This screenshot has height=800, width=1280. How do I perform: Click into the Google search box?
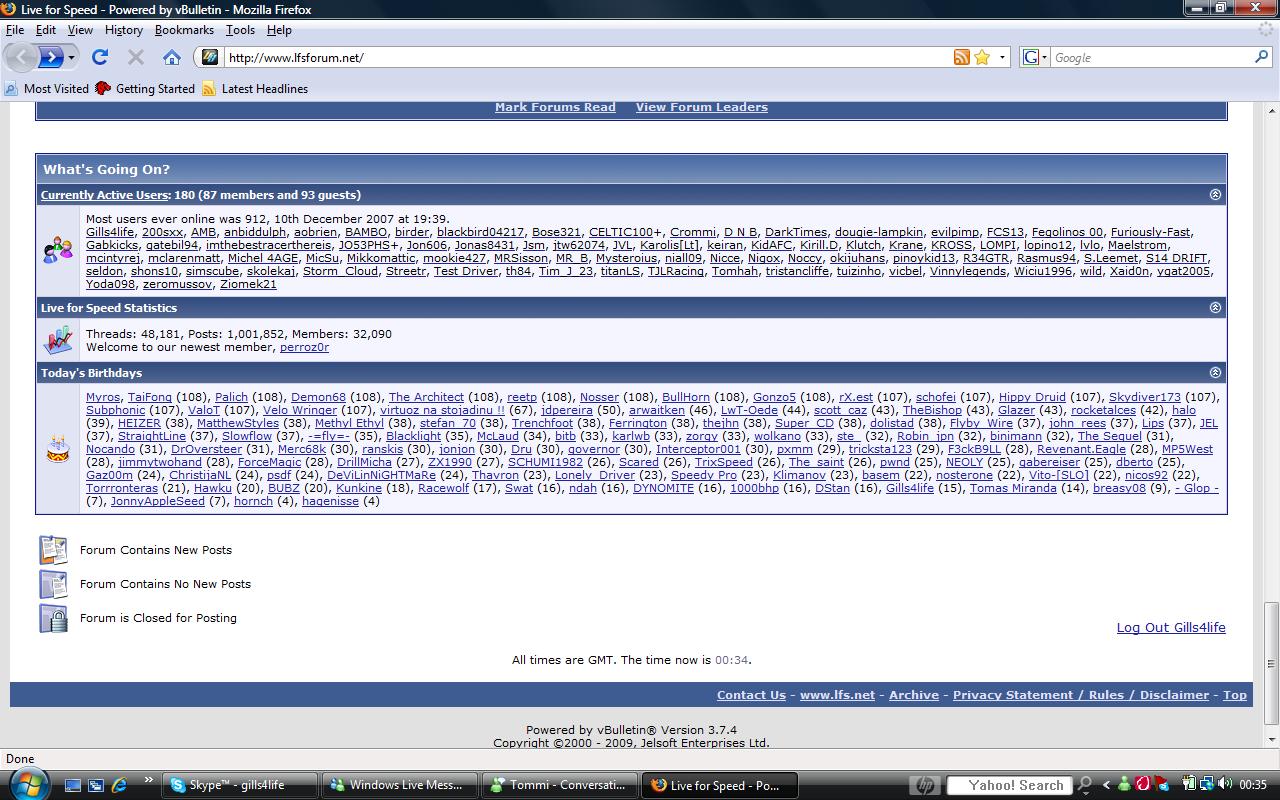1151,57
